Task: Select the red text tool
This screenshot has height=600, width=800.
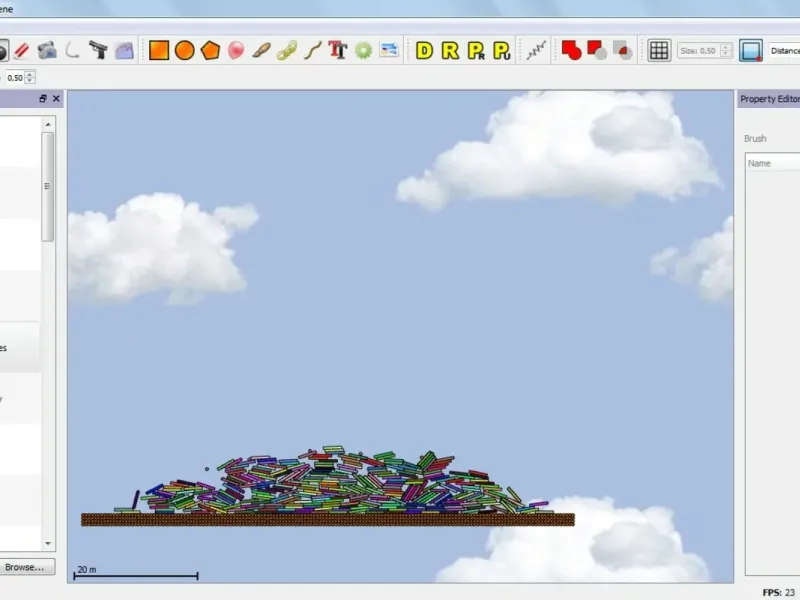Action: (x=338, y=50)
